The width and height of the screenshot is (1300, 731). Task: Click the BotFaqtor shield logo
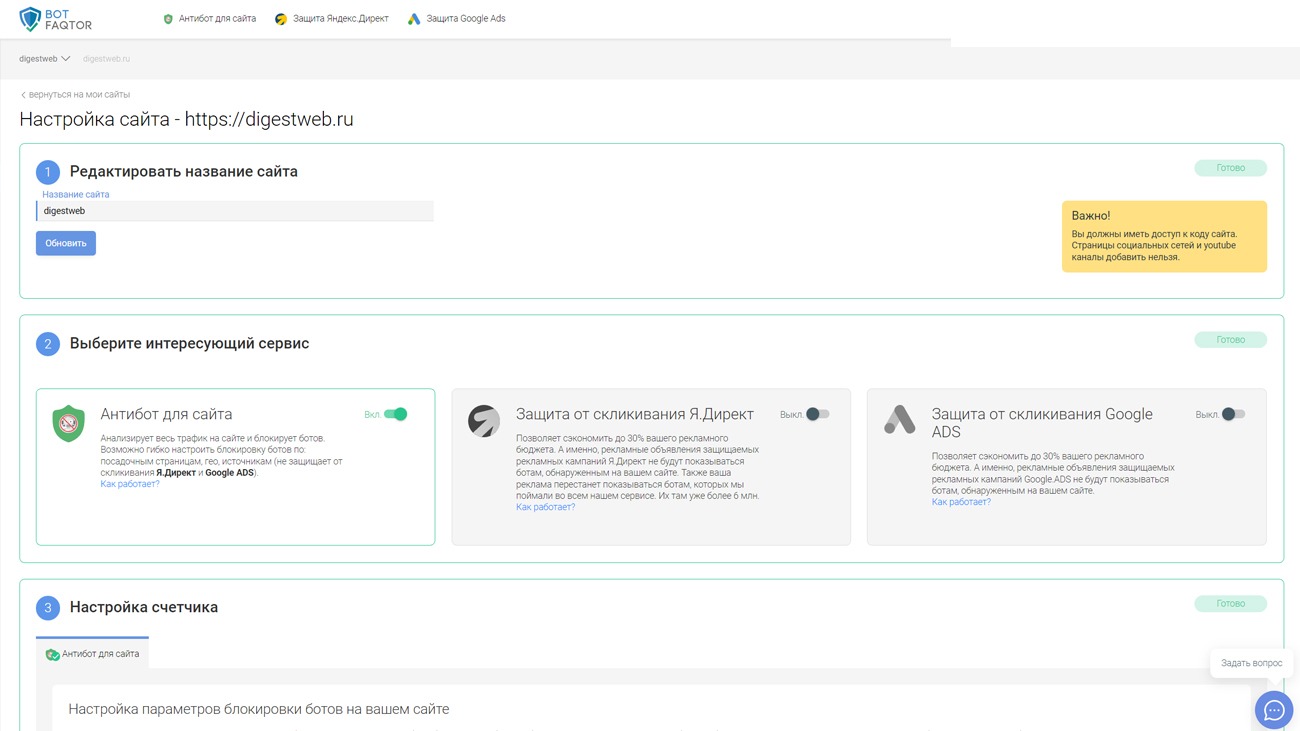pyautogui.click(x=31, y=19)
